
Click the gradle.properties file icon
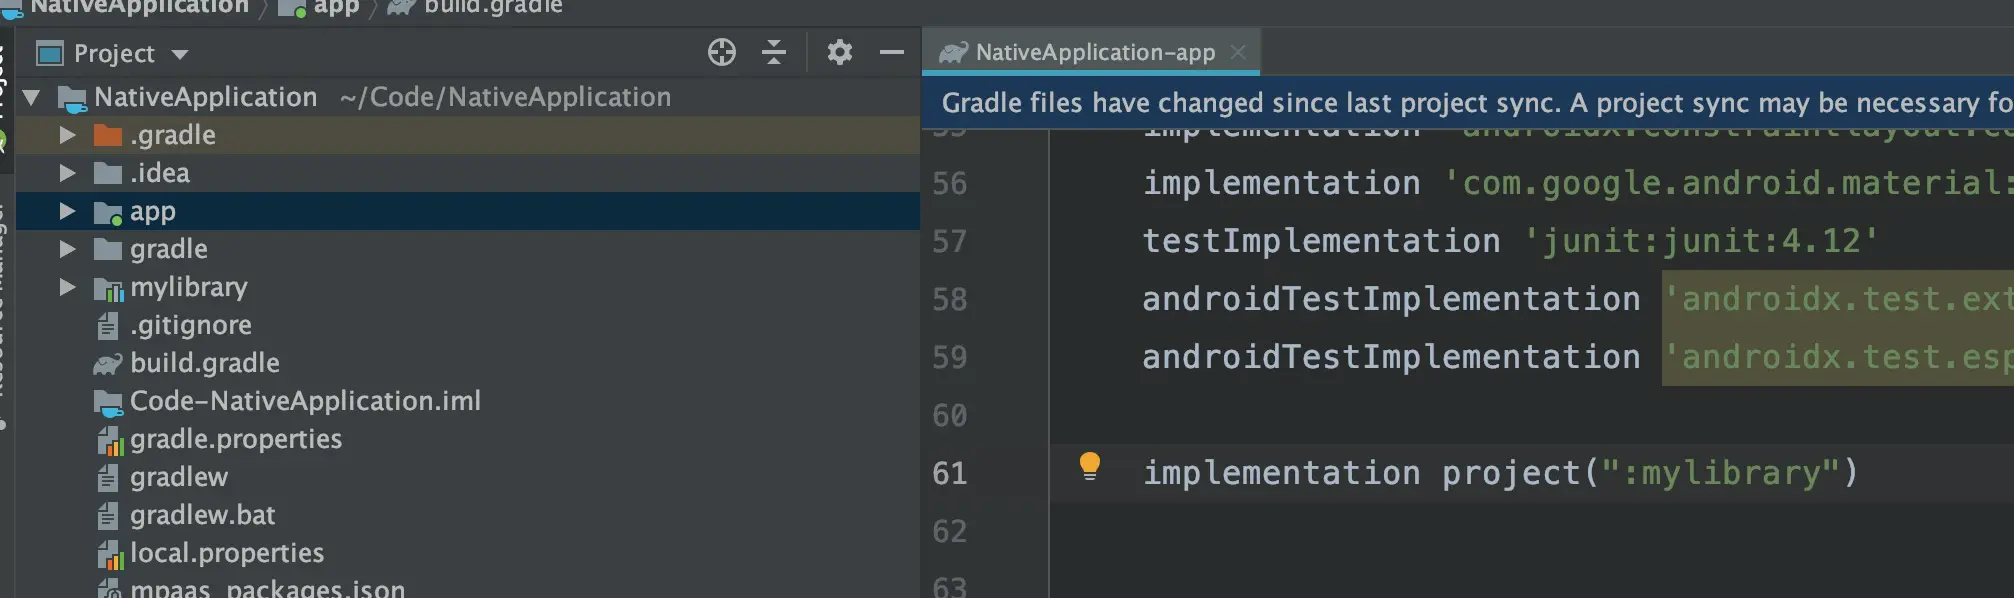[x=108, y=440]
